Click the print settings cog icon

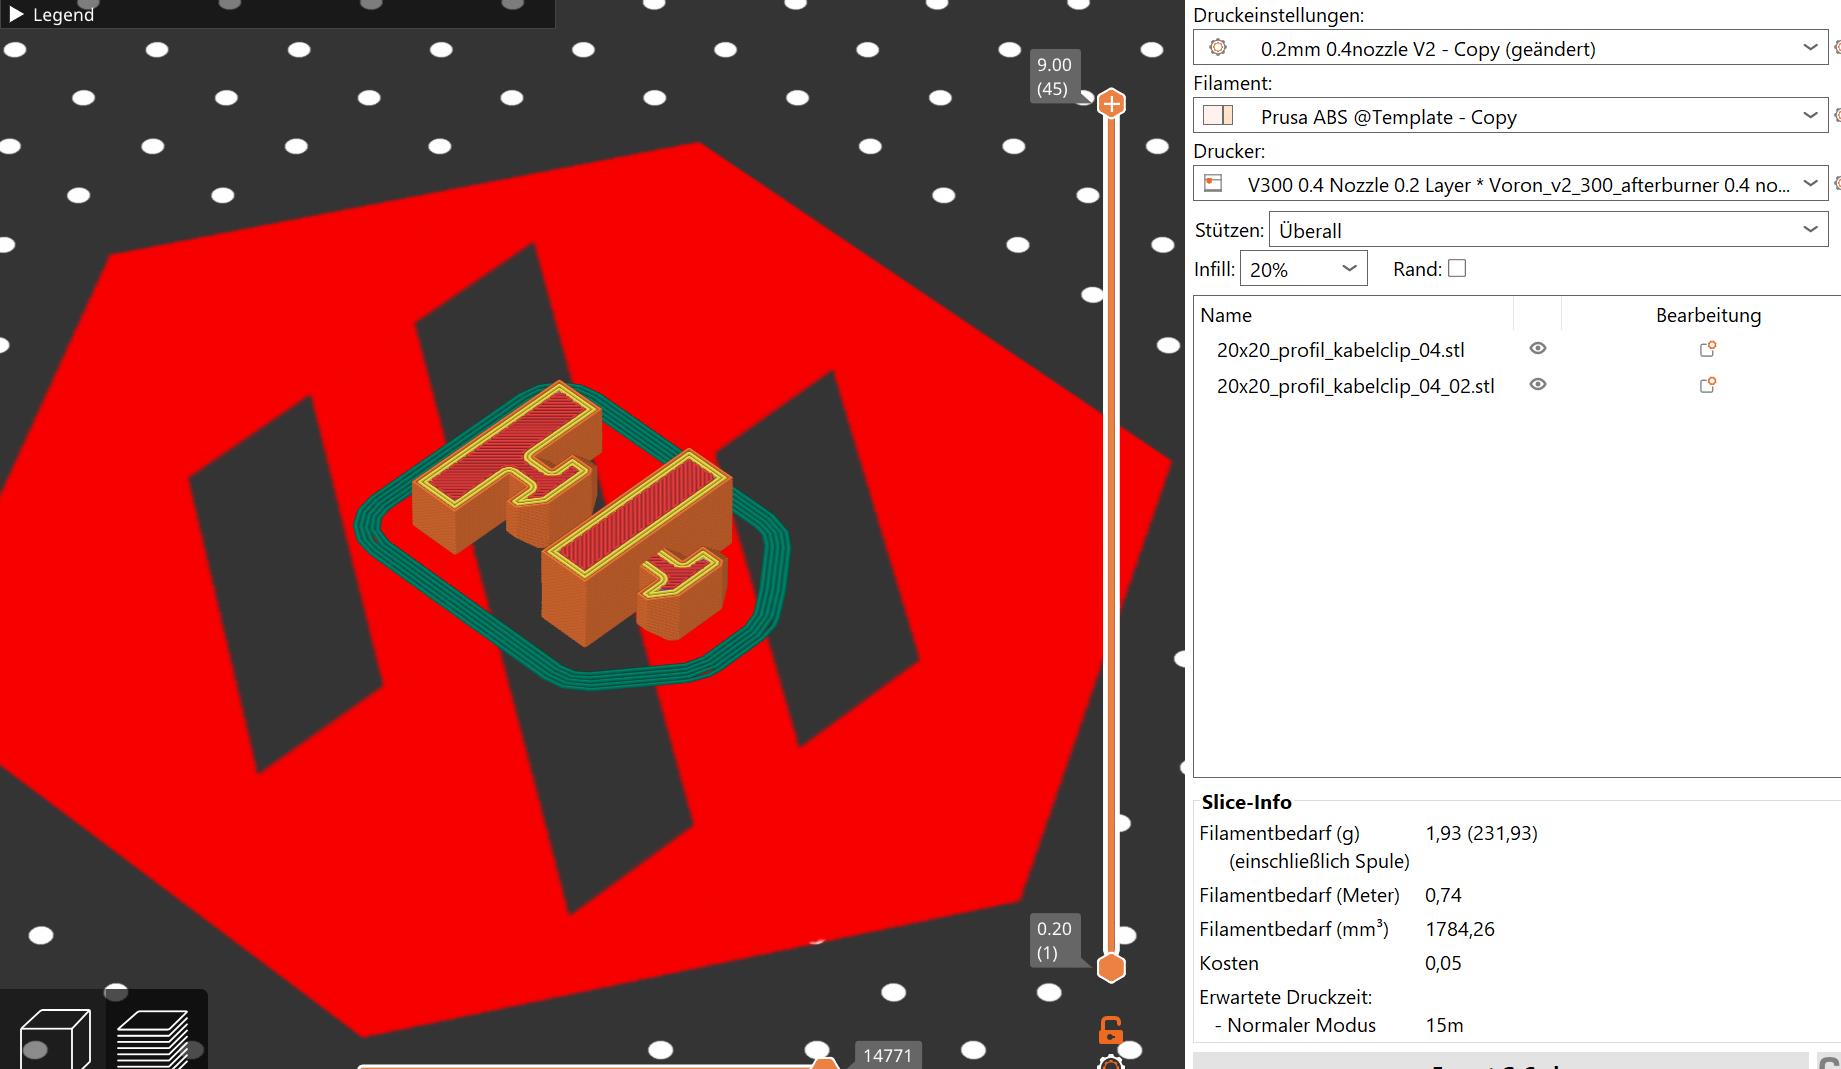[1218, 48]
